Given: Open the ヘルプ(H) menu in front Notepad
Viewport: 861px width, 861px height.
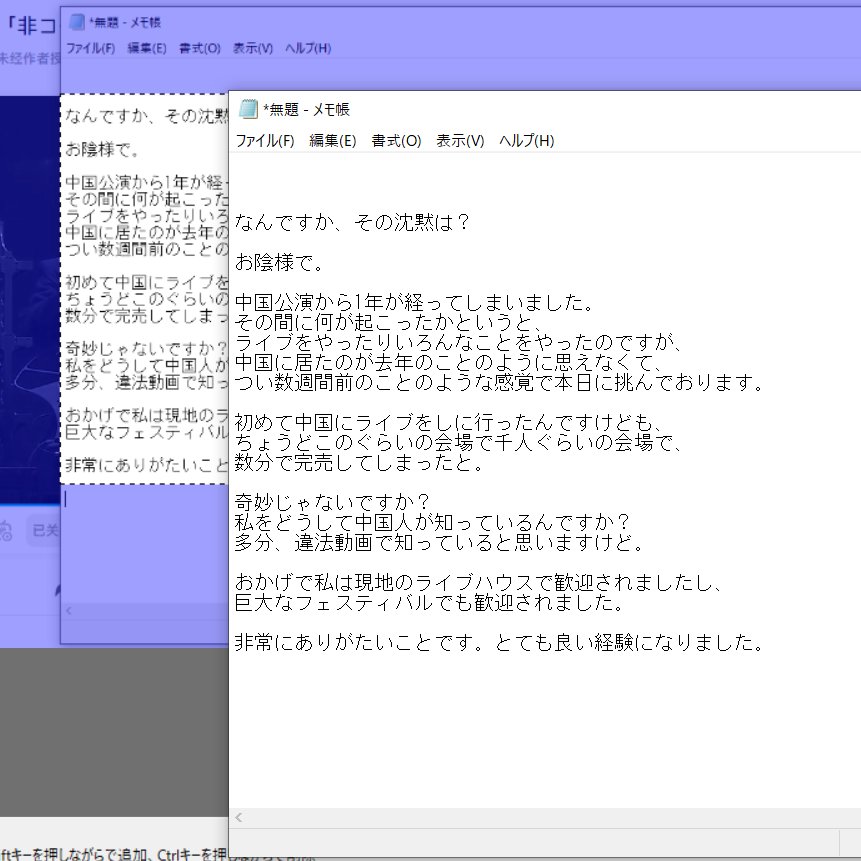Looking at the screenshot, I should click(527, 141).
